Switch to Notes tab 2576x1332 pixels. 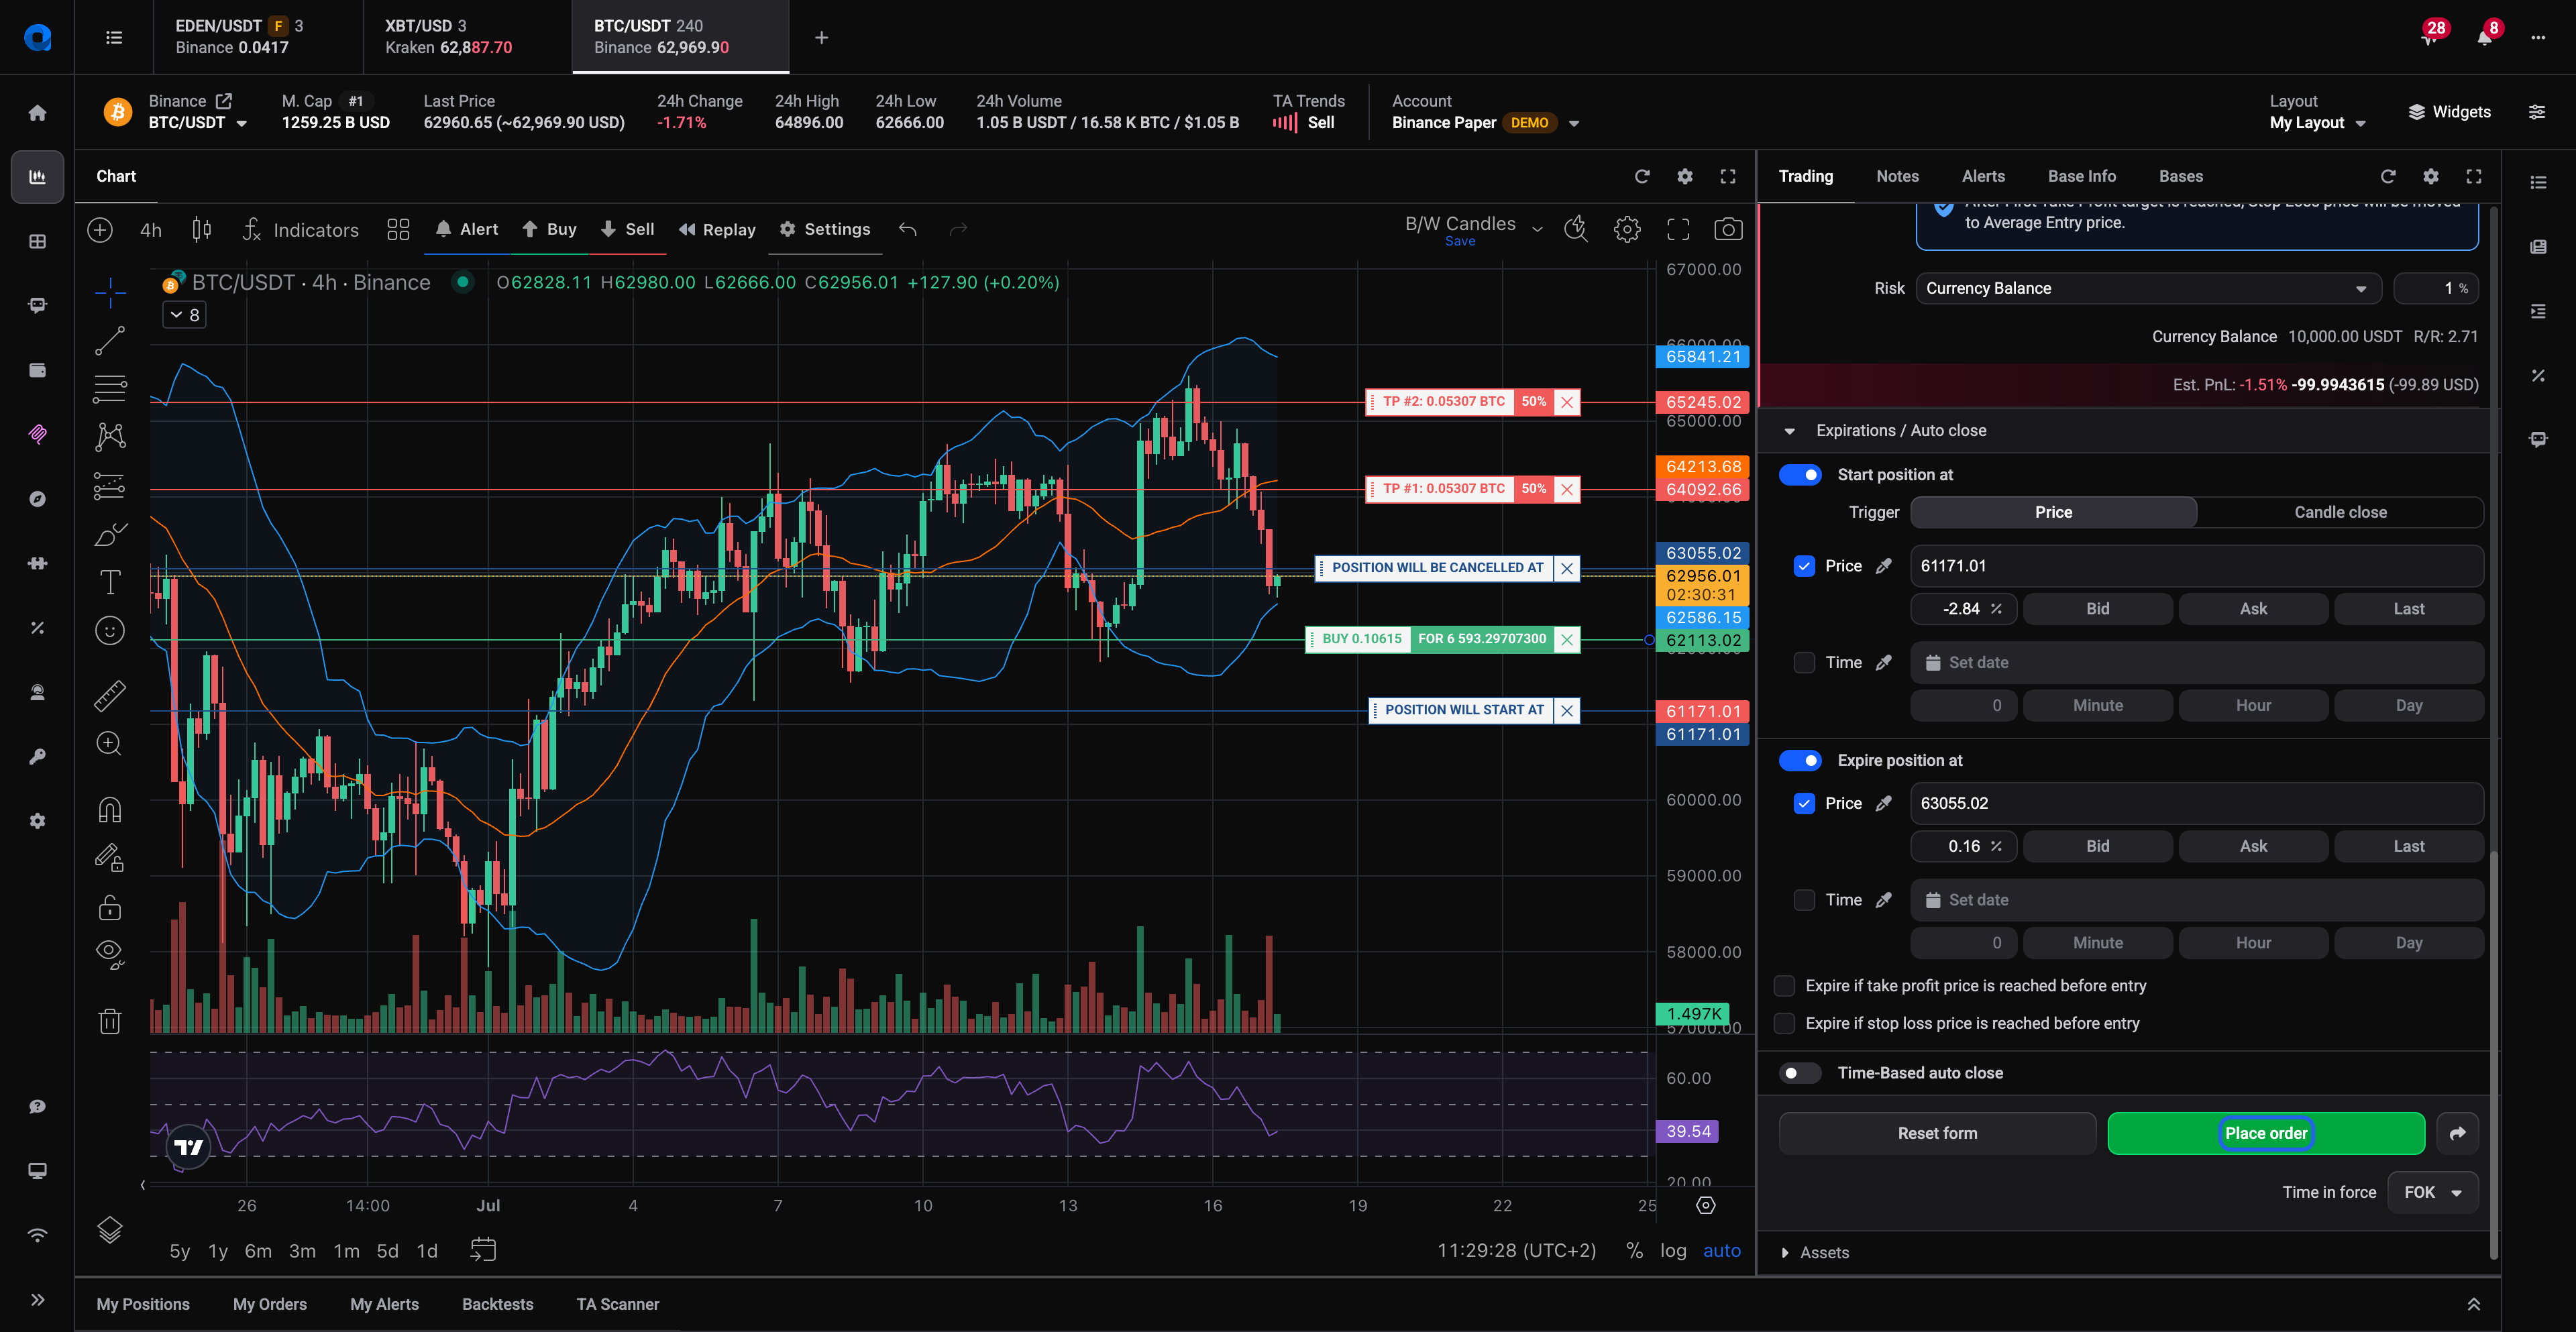1897,176
